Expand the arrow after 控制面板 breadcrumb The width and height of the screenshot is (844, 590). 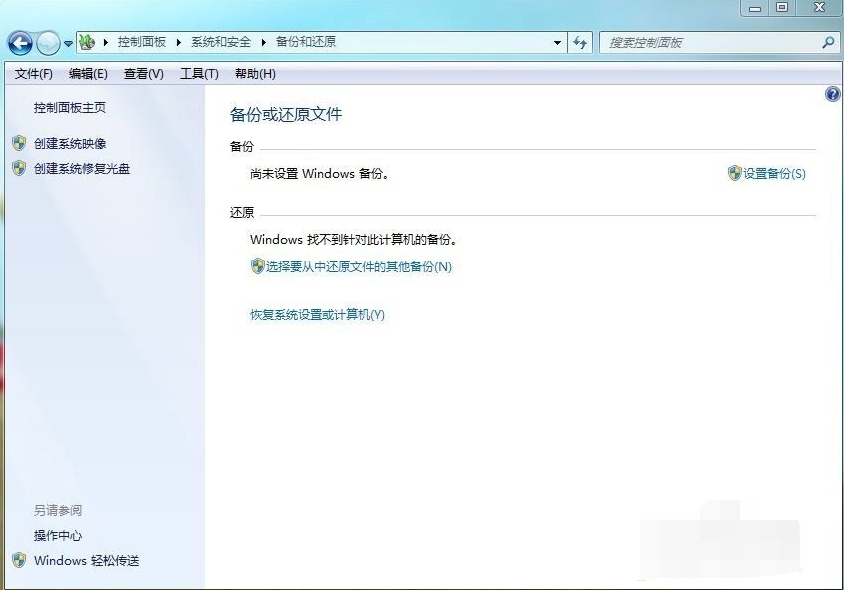[x=179, y=42]
